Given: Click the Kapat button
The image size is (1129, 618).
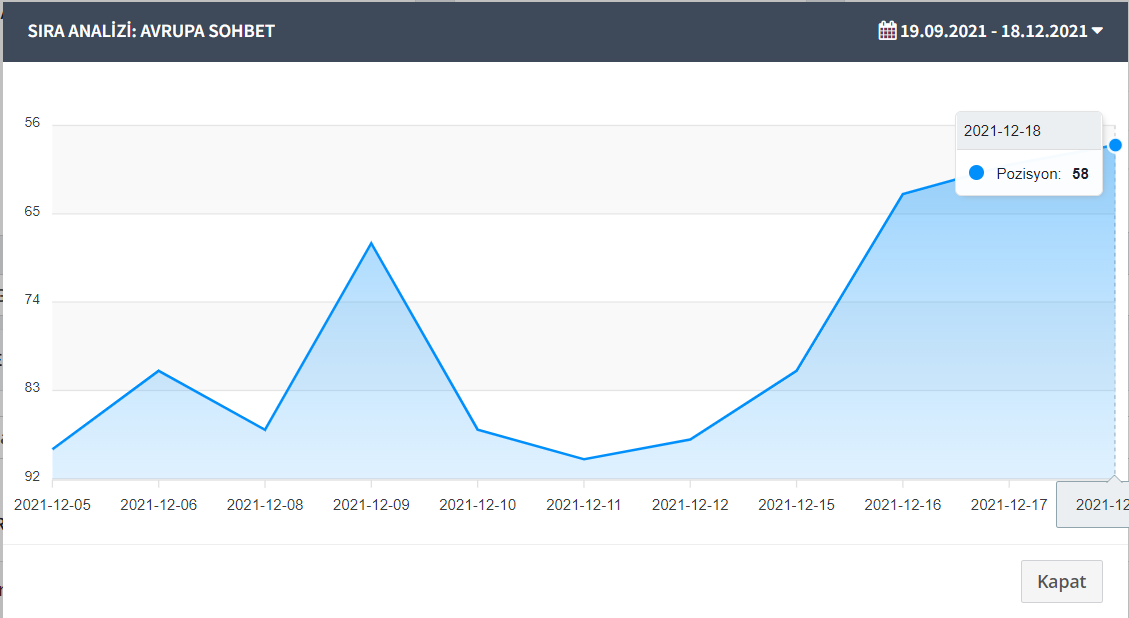Looking at the screenshot, I should (1061, 581).
